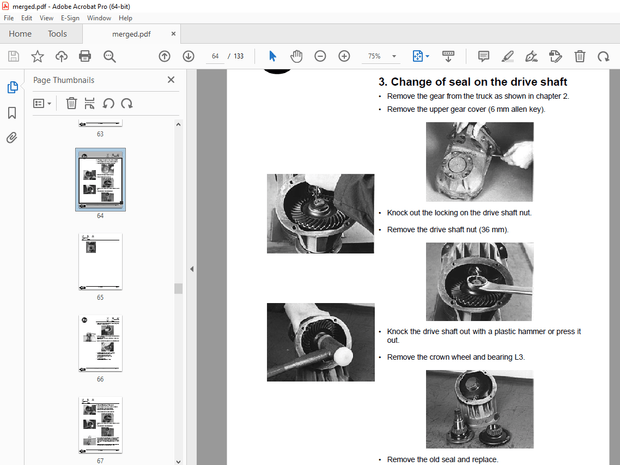Open the Help menu
Screen dimensions: 620x465
pyautogui.click(x=125, y=18)
